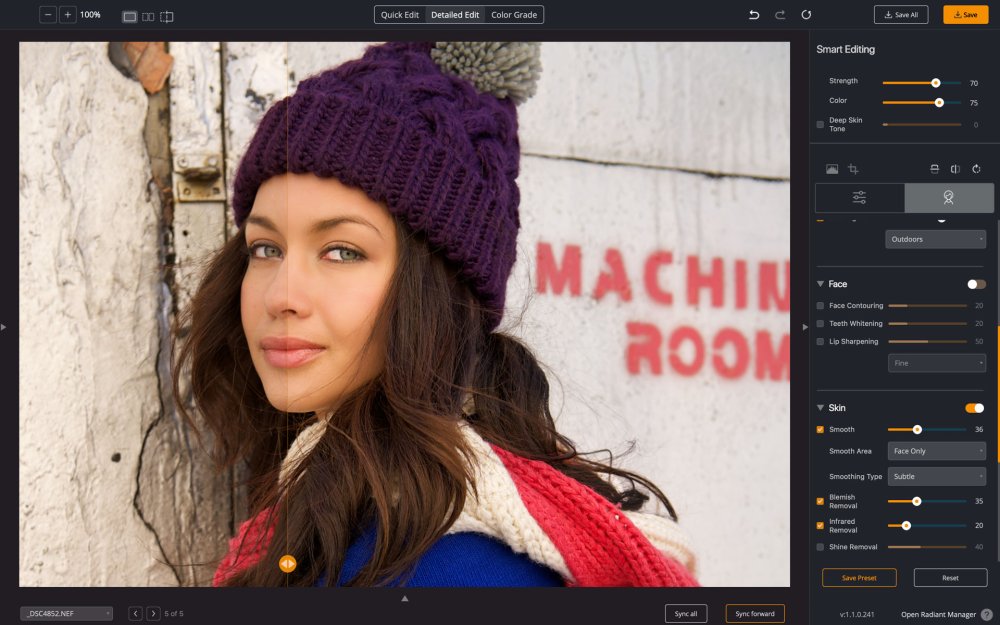Click the 100% zoom level
Screen dimensions: 1000x625
pyautogui.click(x=90, y=15)
